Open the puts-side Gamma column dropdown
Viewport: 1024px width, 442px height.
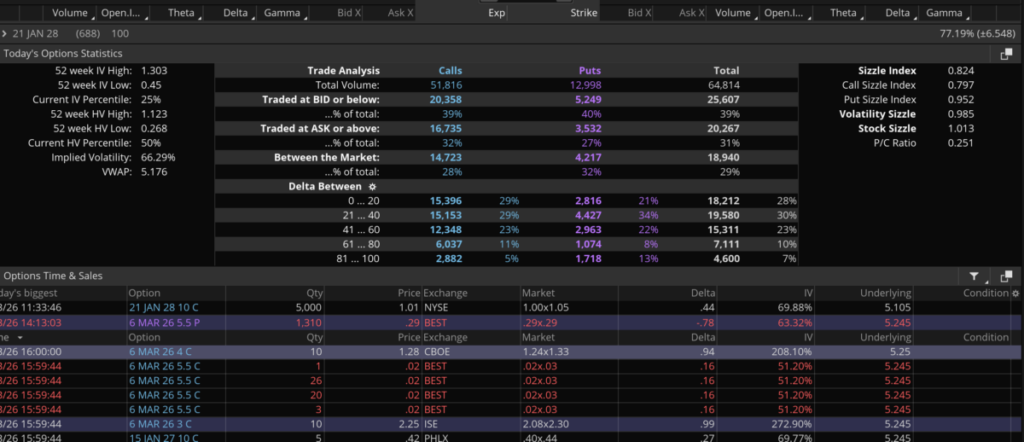click(x=966, y=15)
